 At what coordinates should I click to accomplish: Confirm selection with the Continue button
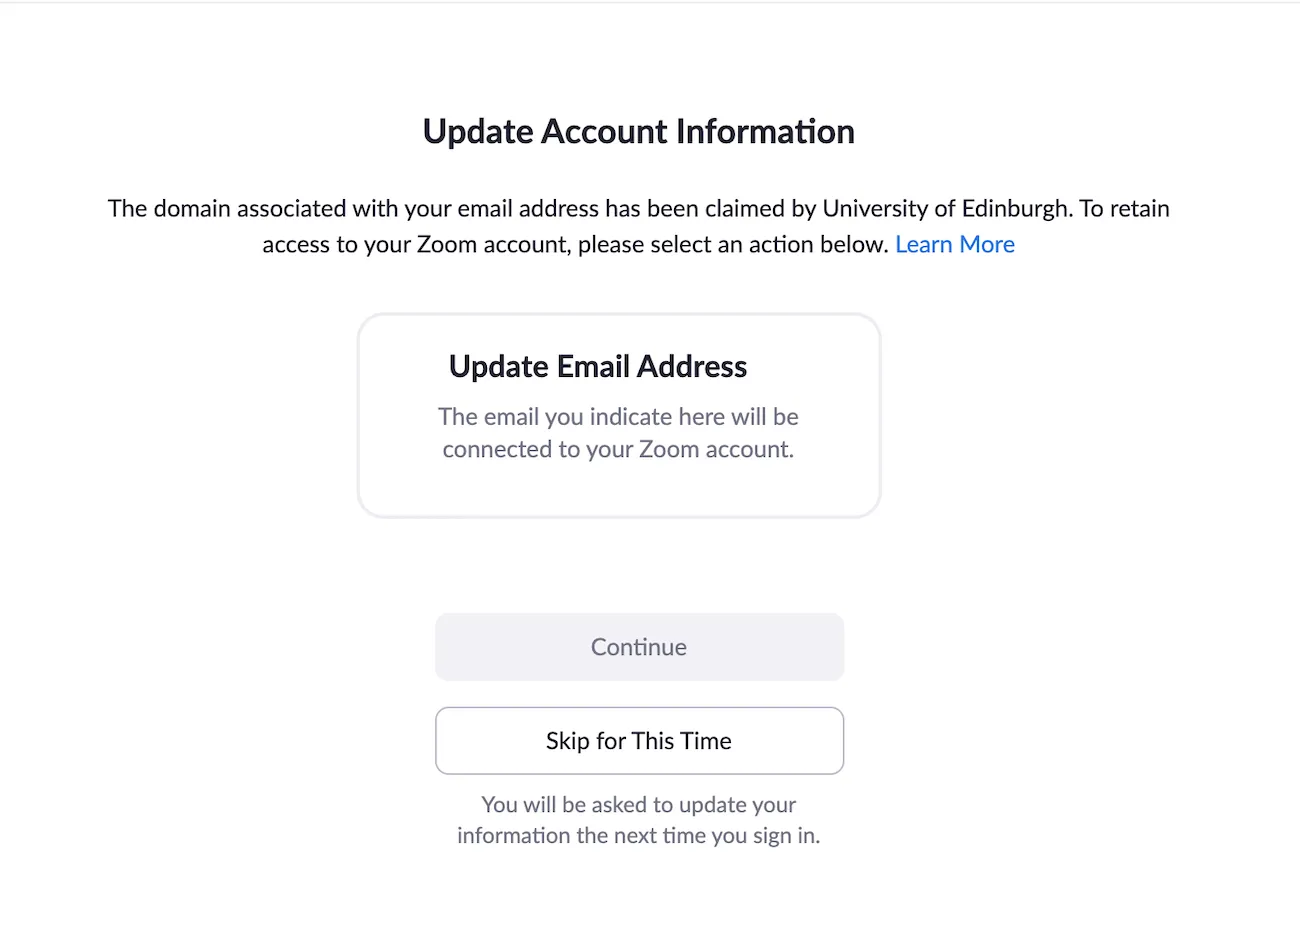click(x=639, y=646)
